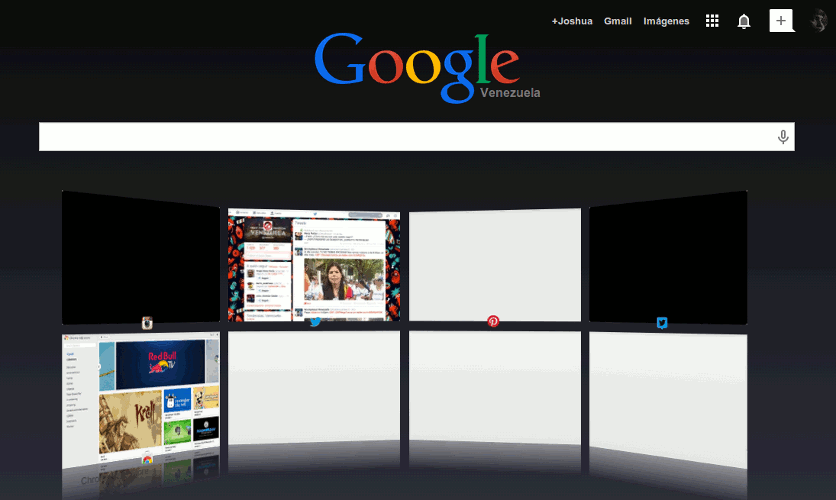Open the Pinterest tile thumbnail

coord(495,265)
